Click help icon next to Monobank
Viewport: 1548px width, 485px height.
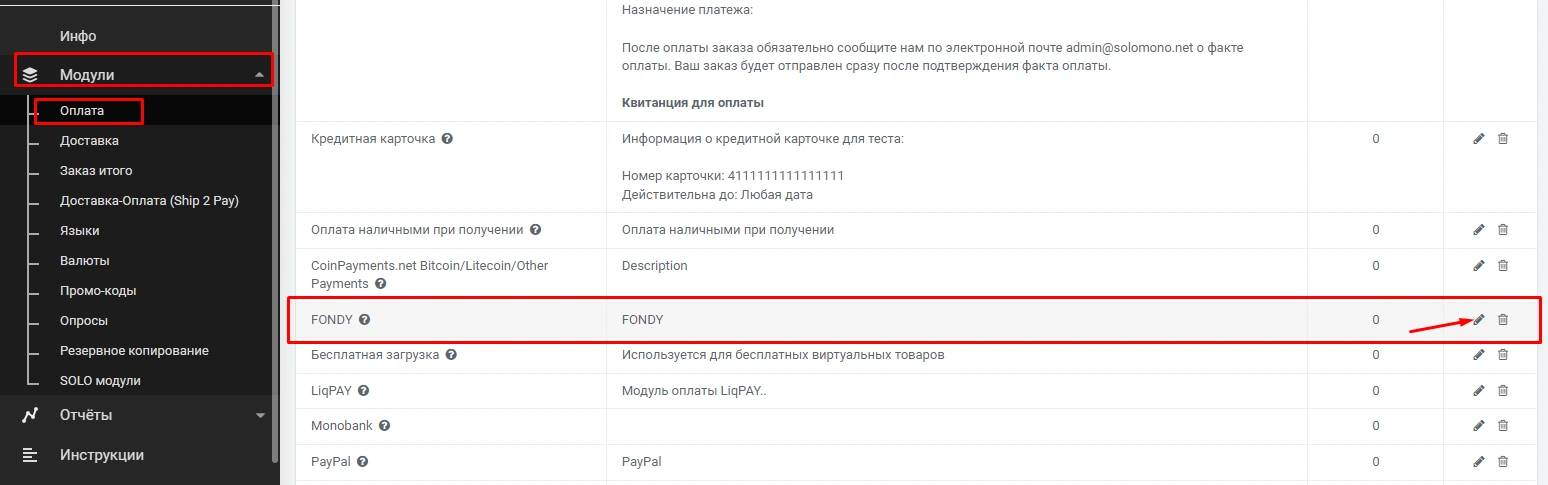384,426
